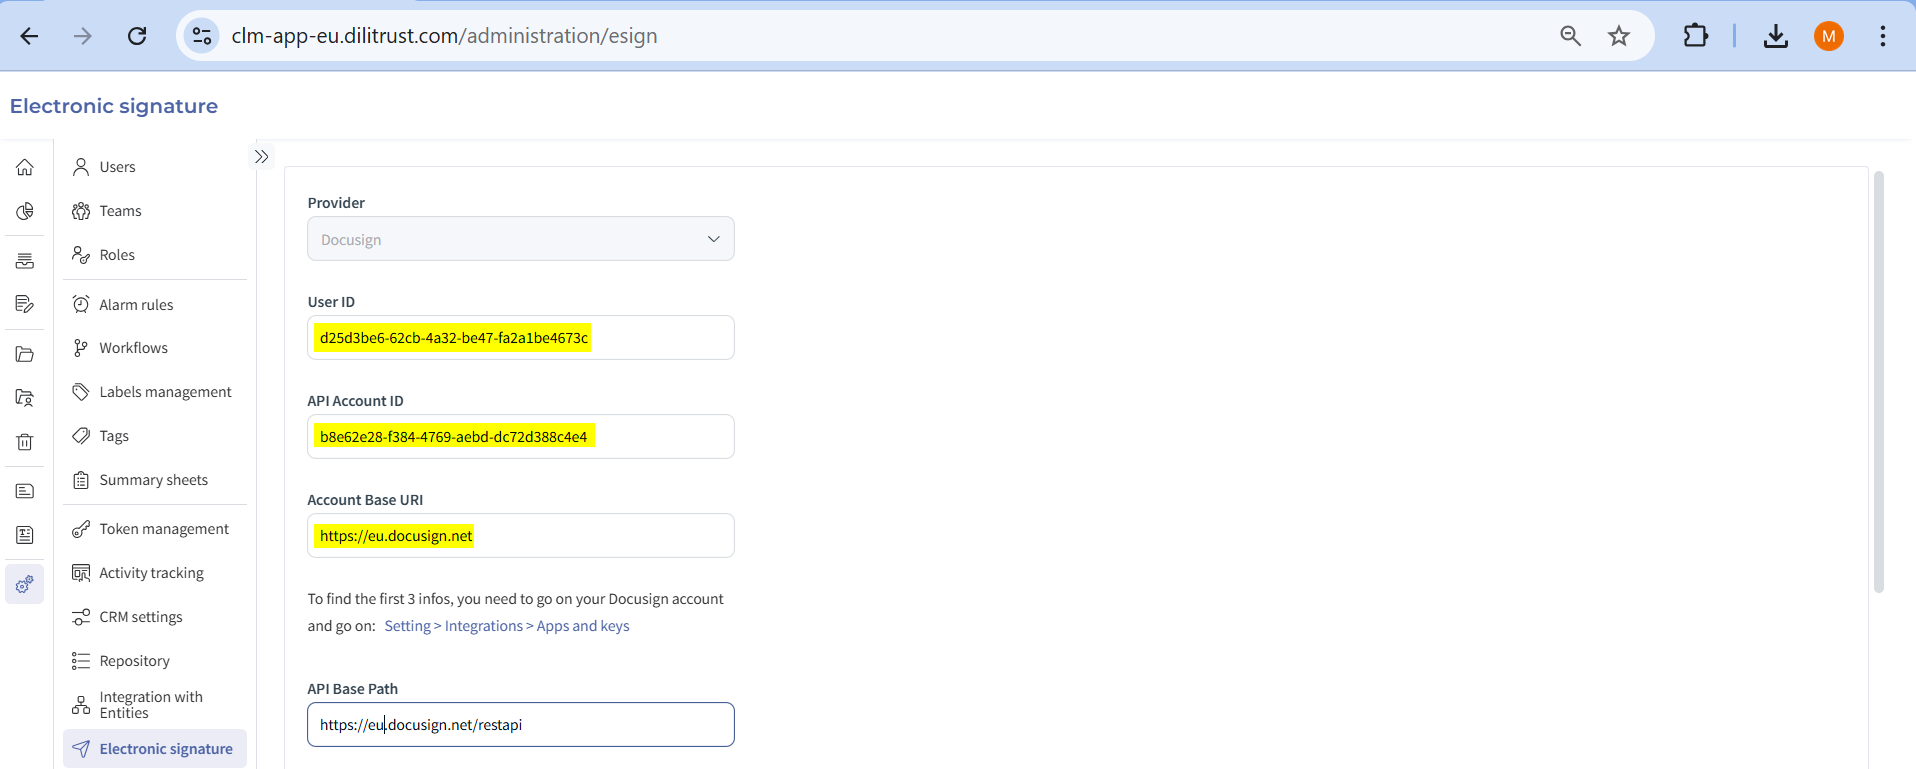This screenshot has width=1916, height=769.
Task: Open the Provider dropdown showing Docusign
Action: coord(521,239)
